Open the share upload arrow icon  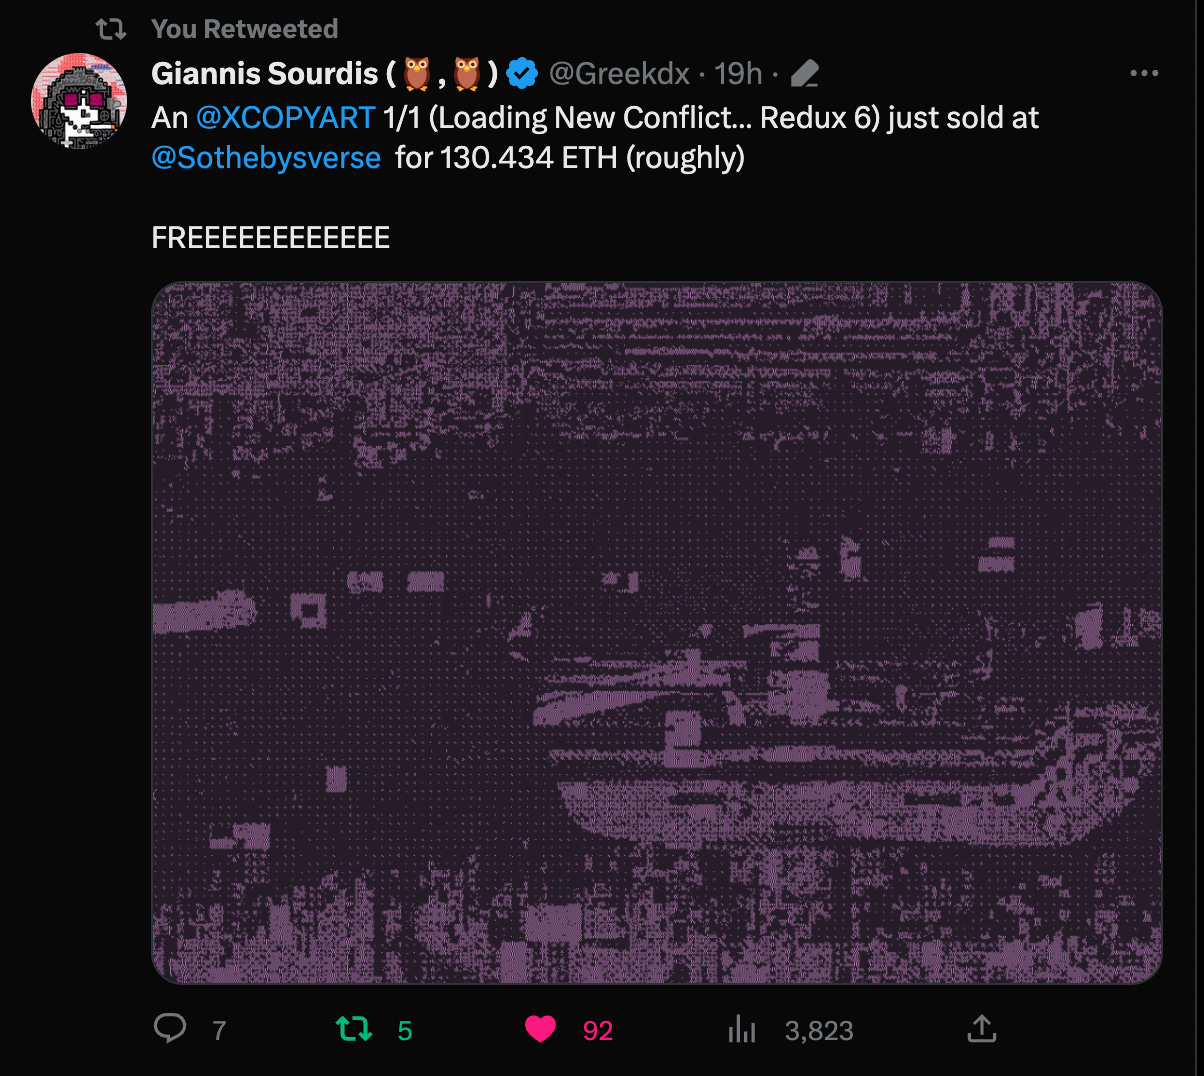point(982,1028)
